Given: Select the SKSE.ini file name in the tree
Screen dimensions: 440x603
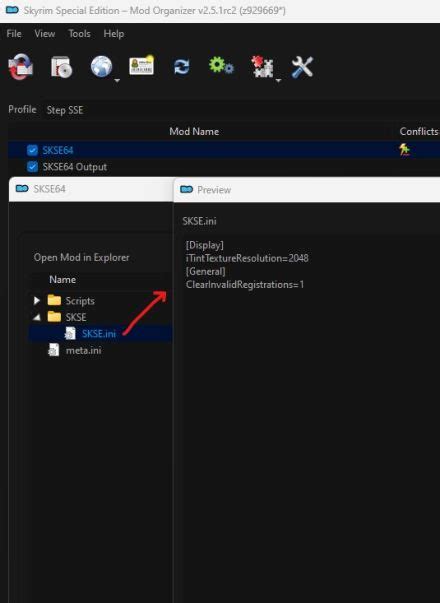Looking at the screenshot, I should click(98, 333).
